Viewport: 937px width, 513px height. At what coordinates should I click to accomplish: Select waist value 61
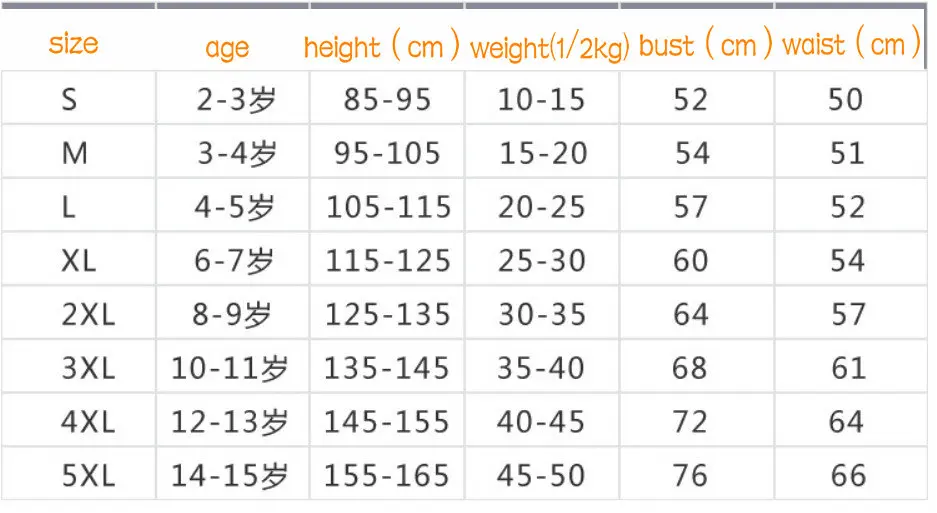(x=849, y=368)
